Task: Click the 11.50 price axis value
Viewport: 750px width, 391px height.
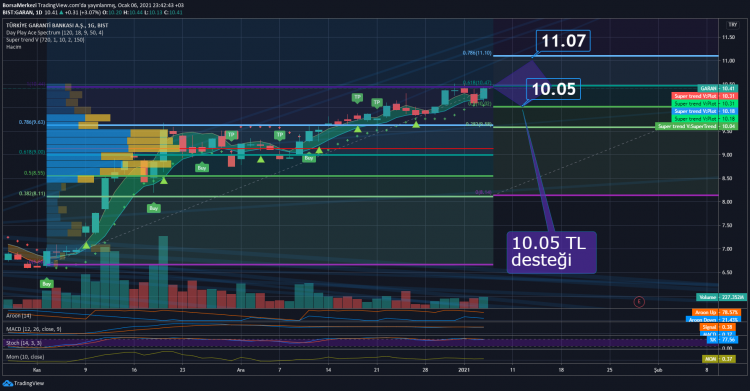Action: 728,37
